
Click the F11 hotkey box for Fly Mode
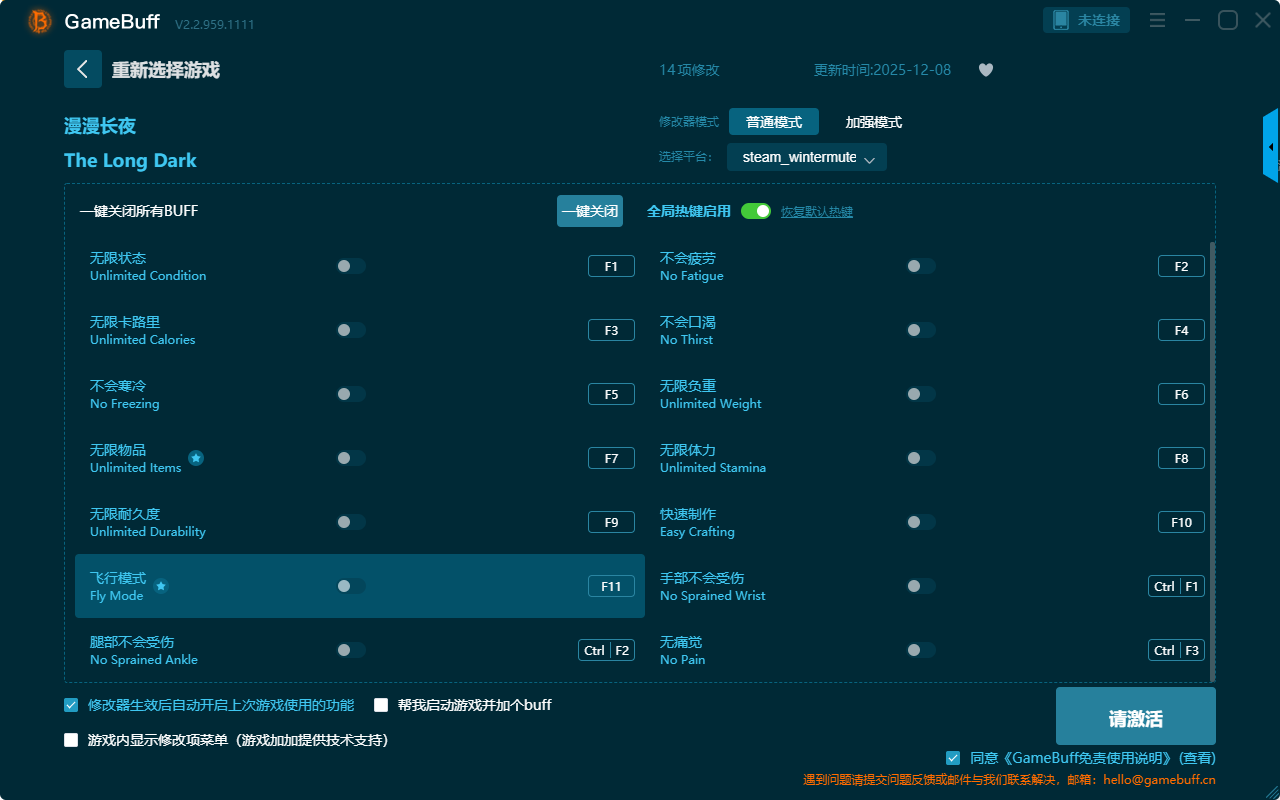click(x=611, y=586)
